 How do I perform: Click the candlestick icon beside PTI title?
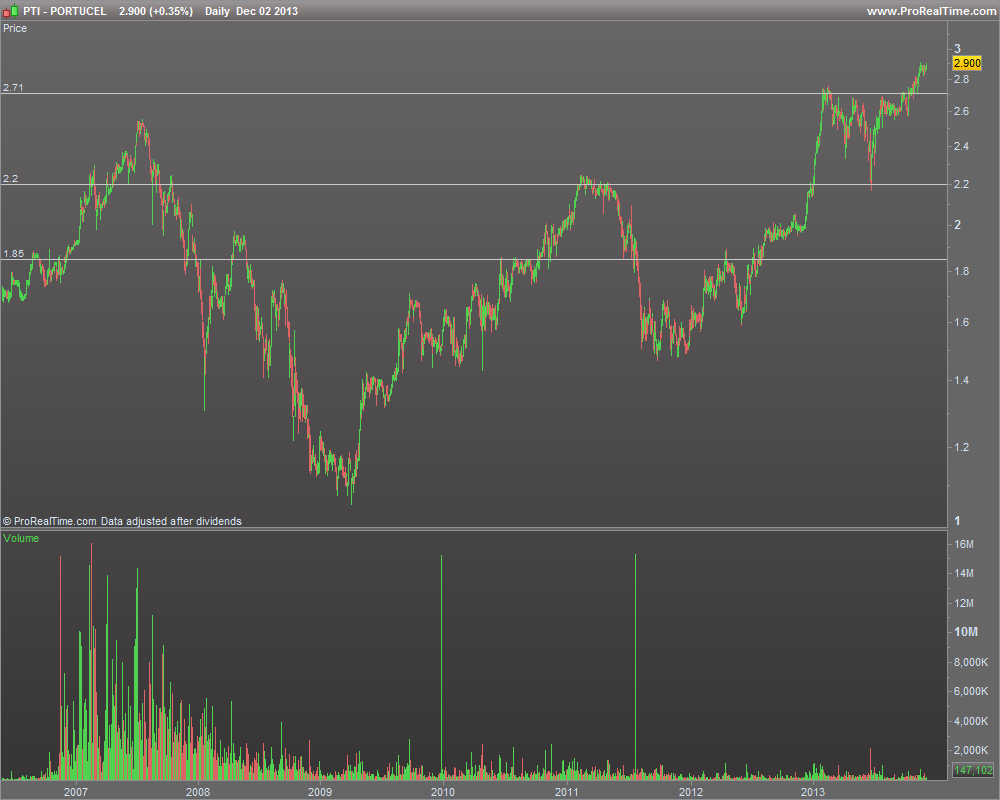pyautogui.click(x=11, y=11)
